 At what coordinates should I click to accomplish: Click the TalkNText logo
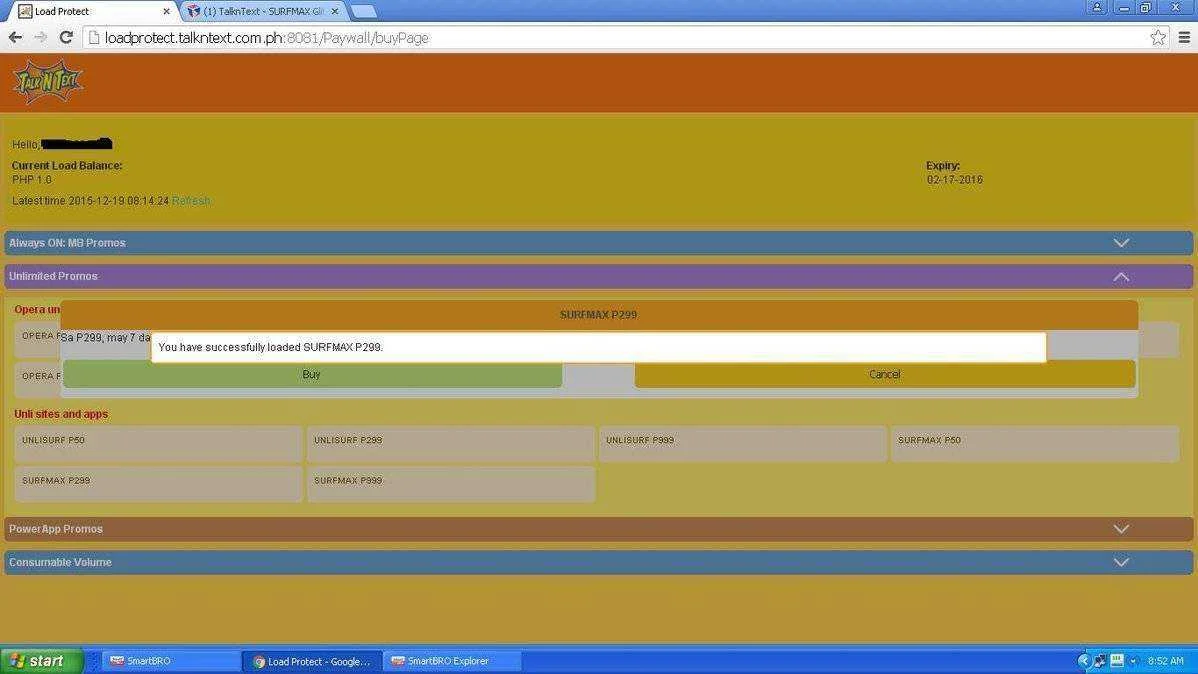tap(47, 82)
